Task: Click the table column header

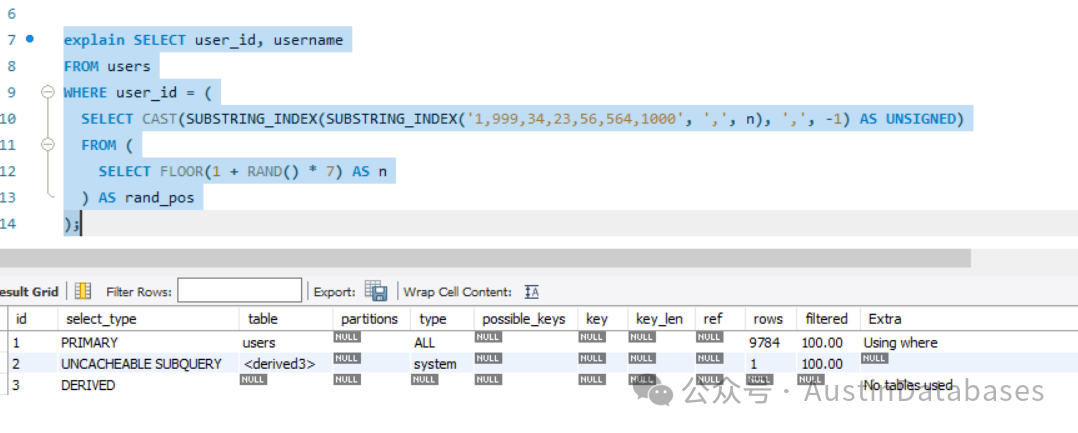Action: (263, 319)
